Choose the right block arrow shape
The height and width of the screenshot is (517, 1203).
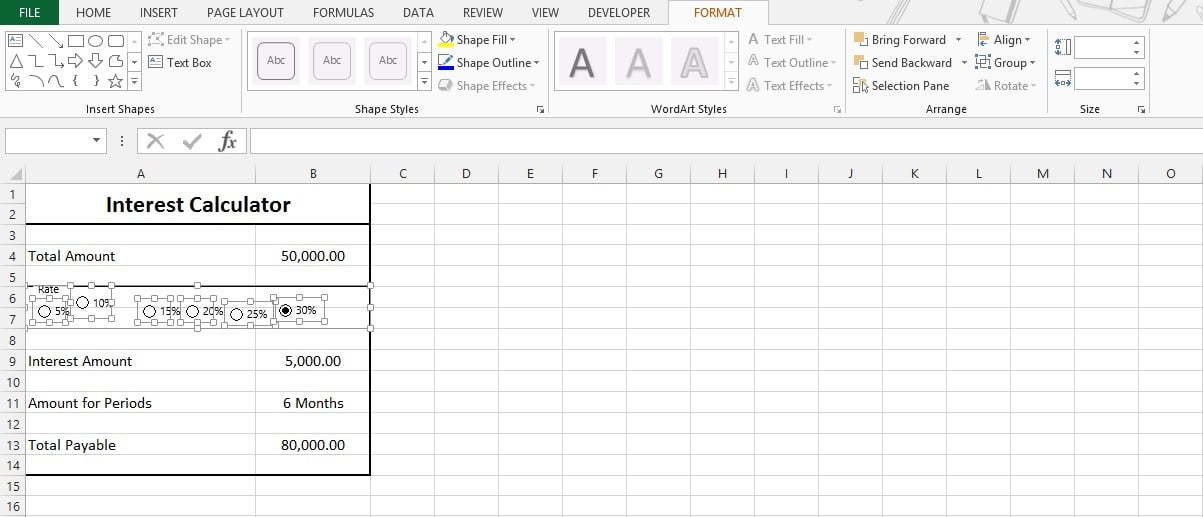click(x=75, y=61)
